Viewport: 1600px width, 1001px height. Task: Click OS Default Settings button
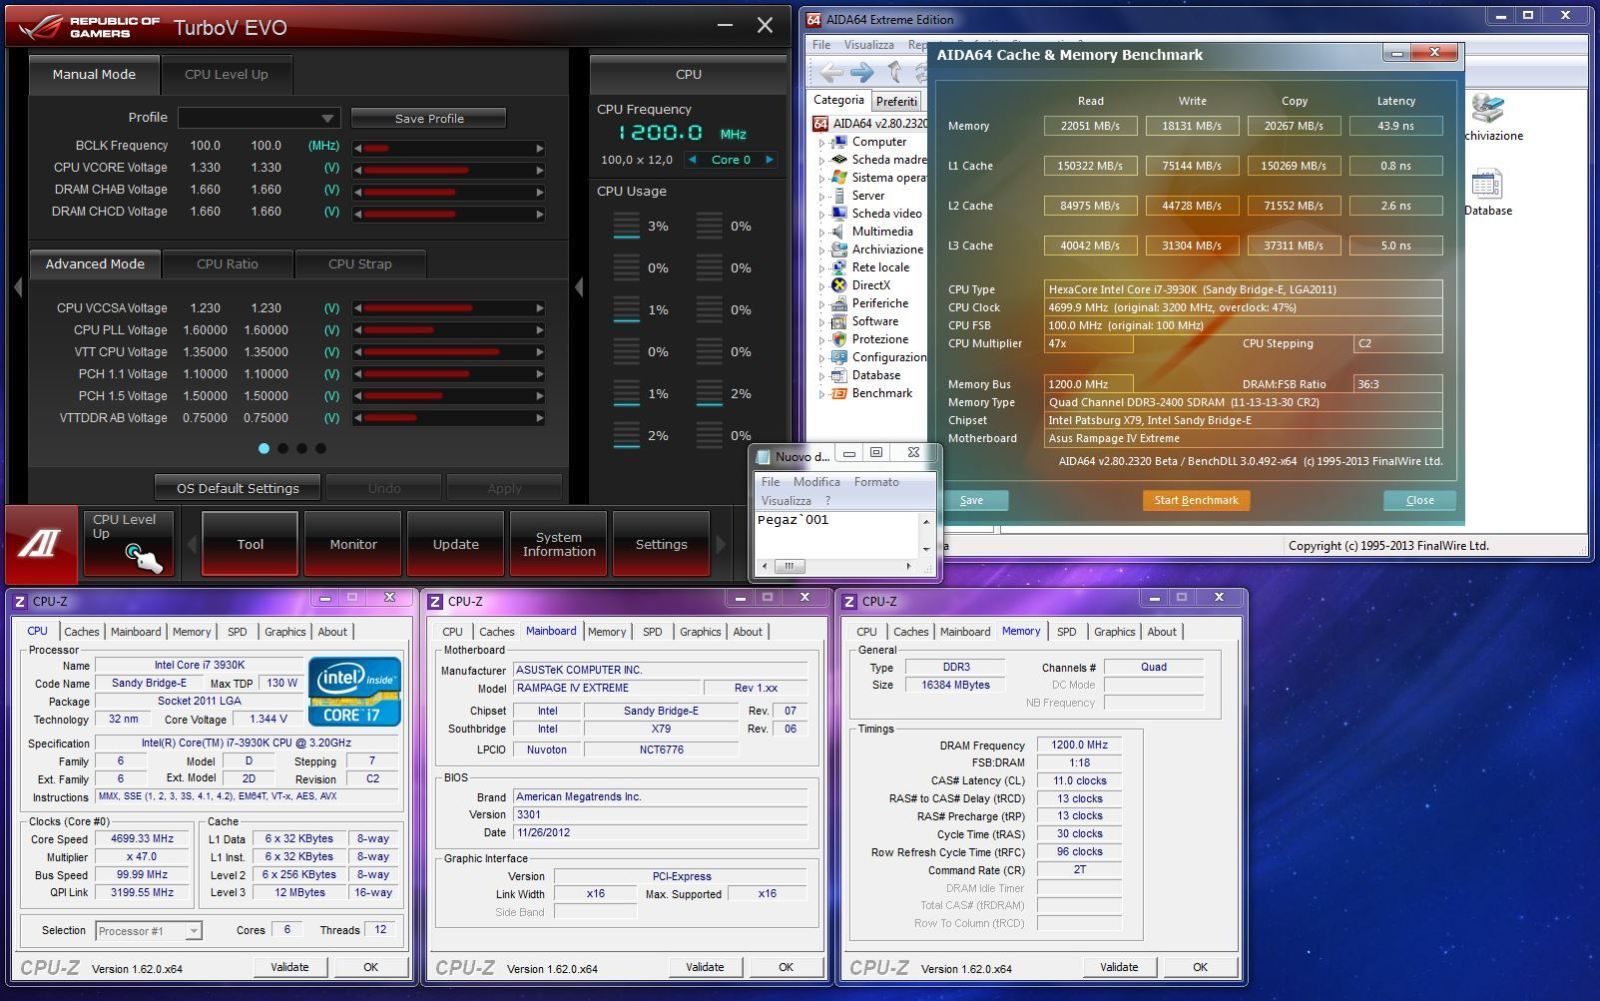(x=238, y=488)
